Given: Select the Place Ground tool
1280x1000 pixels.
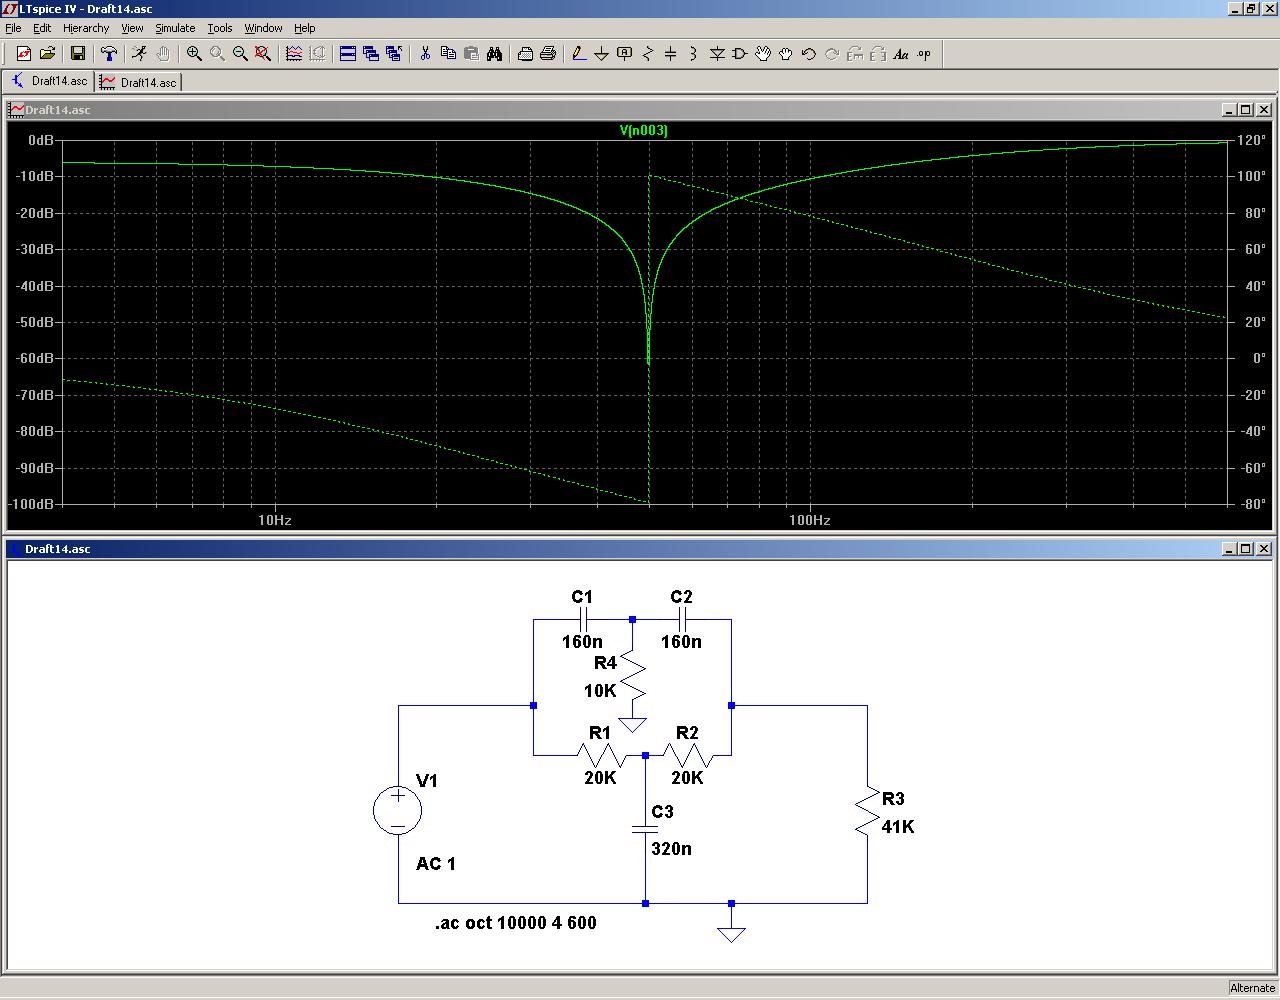Looking at the screenshot, I should [601, 54].
